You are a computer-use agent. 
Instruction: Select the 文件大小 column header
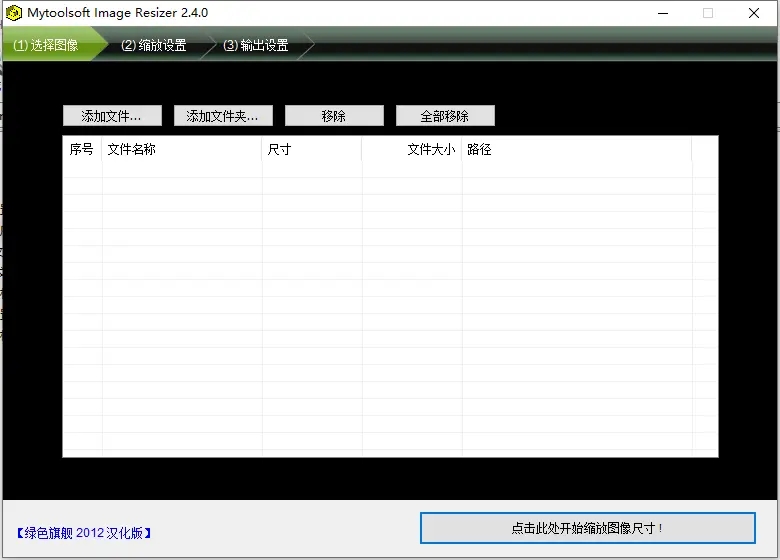(x=412, y=149)
